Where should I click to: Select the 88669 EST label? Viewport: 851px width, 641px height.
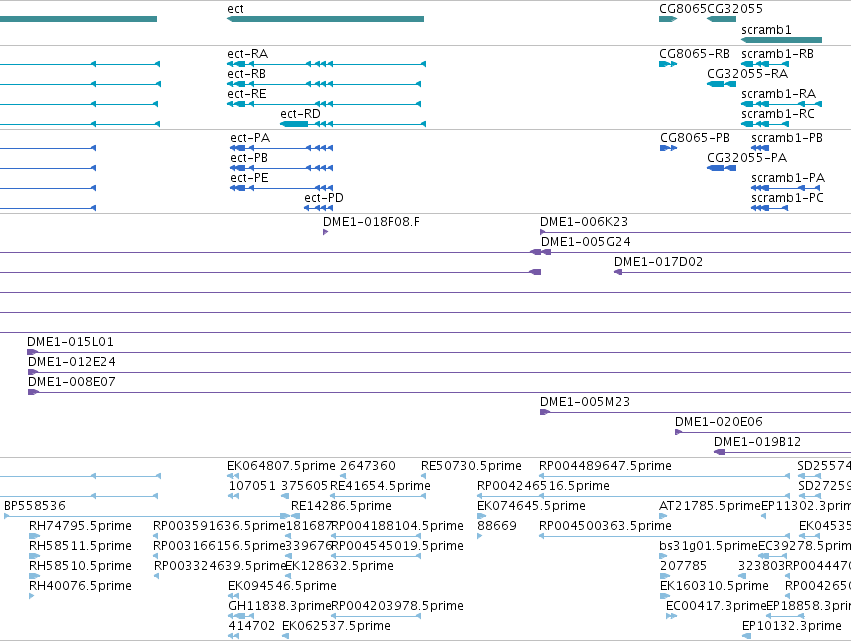tap(497, 526)
